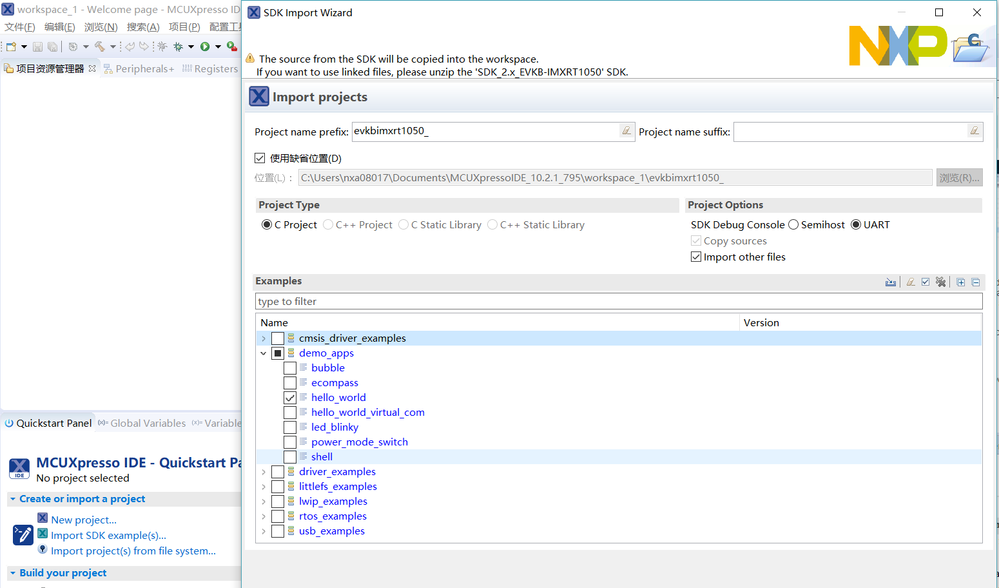Expand the usb_examples tree node

(x=263, y=531)
